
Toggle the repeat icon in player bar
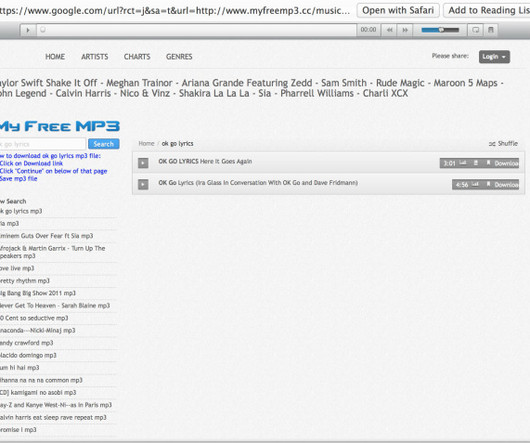pos(476,30)
